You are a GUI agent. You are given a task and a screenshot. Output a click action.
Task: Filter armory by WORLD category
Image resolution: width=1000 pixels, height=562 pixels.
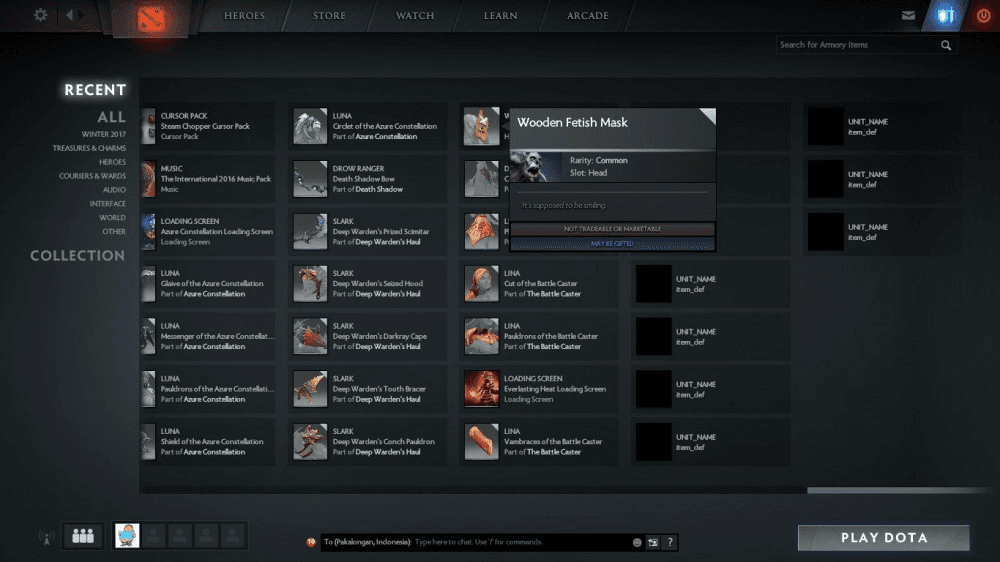112,218
